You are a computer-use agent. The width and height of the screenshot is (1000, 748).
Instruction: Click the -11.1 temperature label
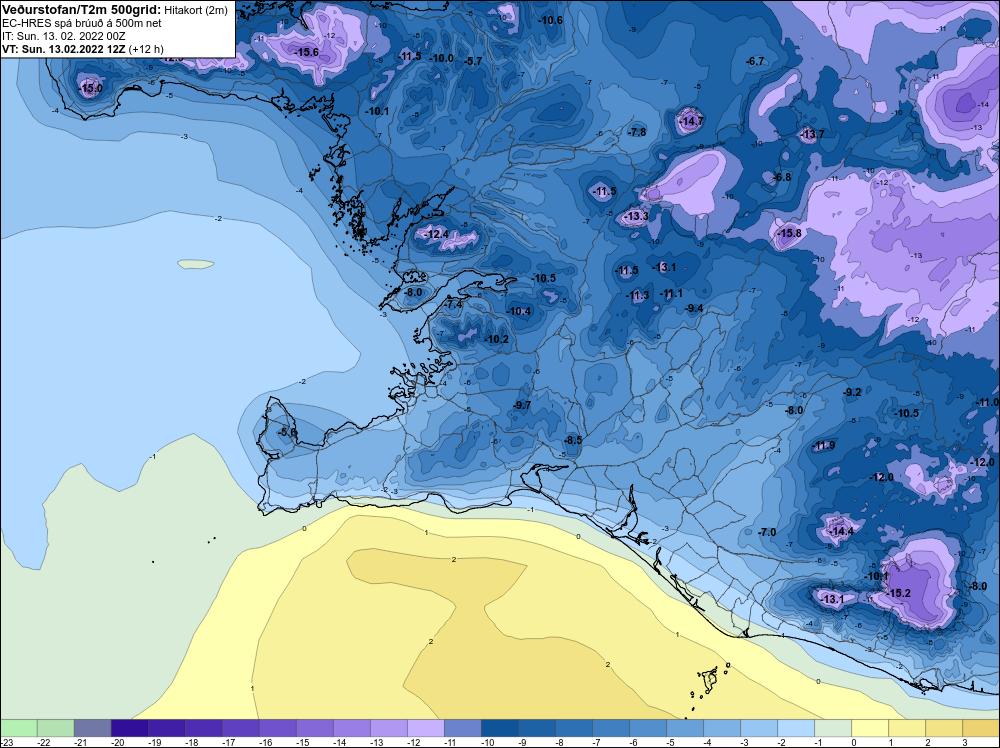[x=671, y=293]
